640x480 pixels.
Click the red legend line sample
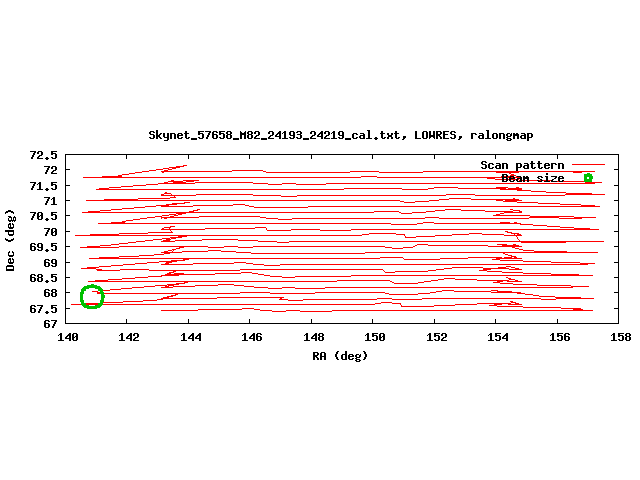click(x=588, y=164)
